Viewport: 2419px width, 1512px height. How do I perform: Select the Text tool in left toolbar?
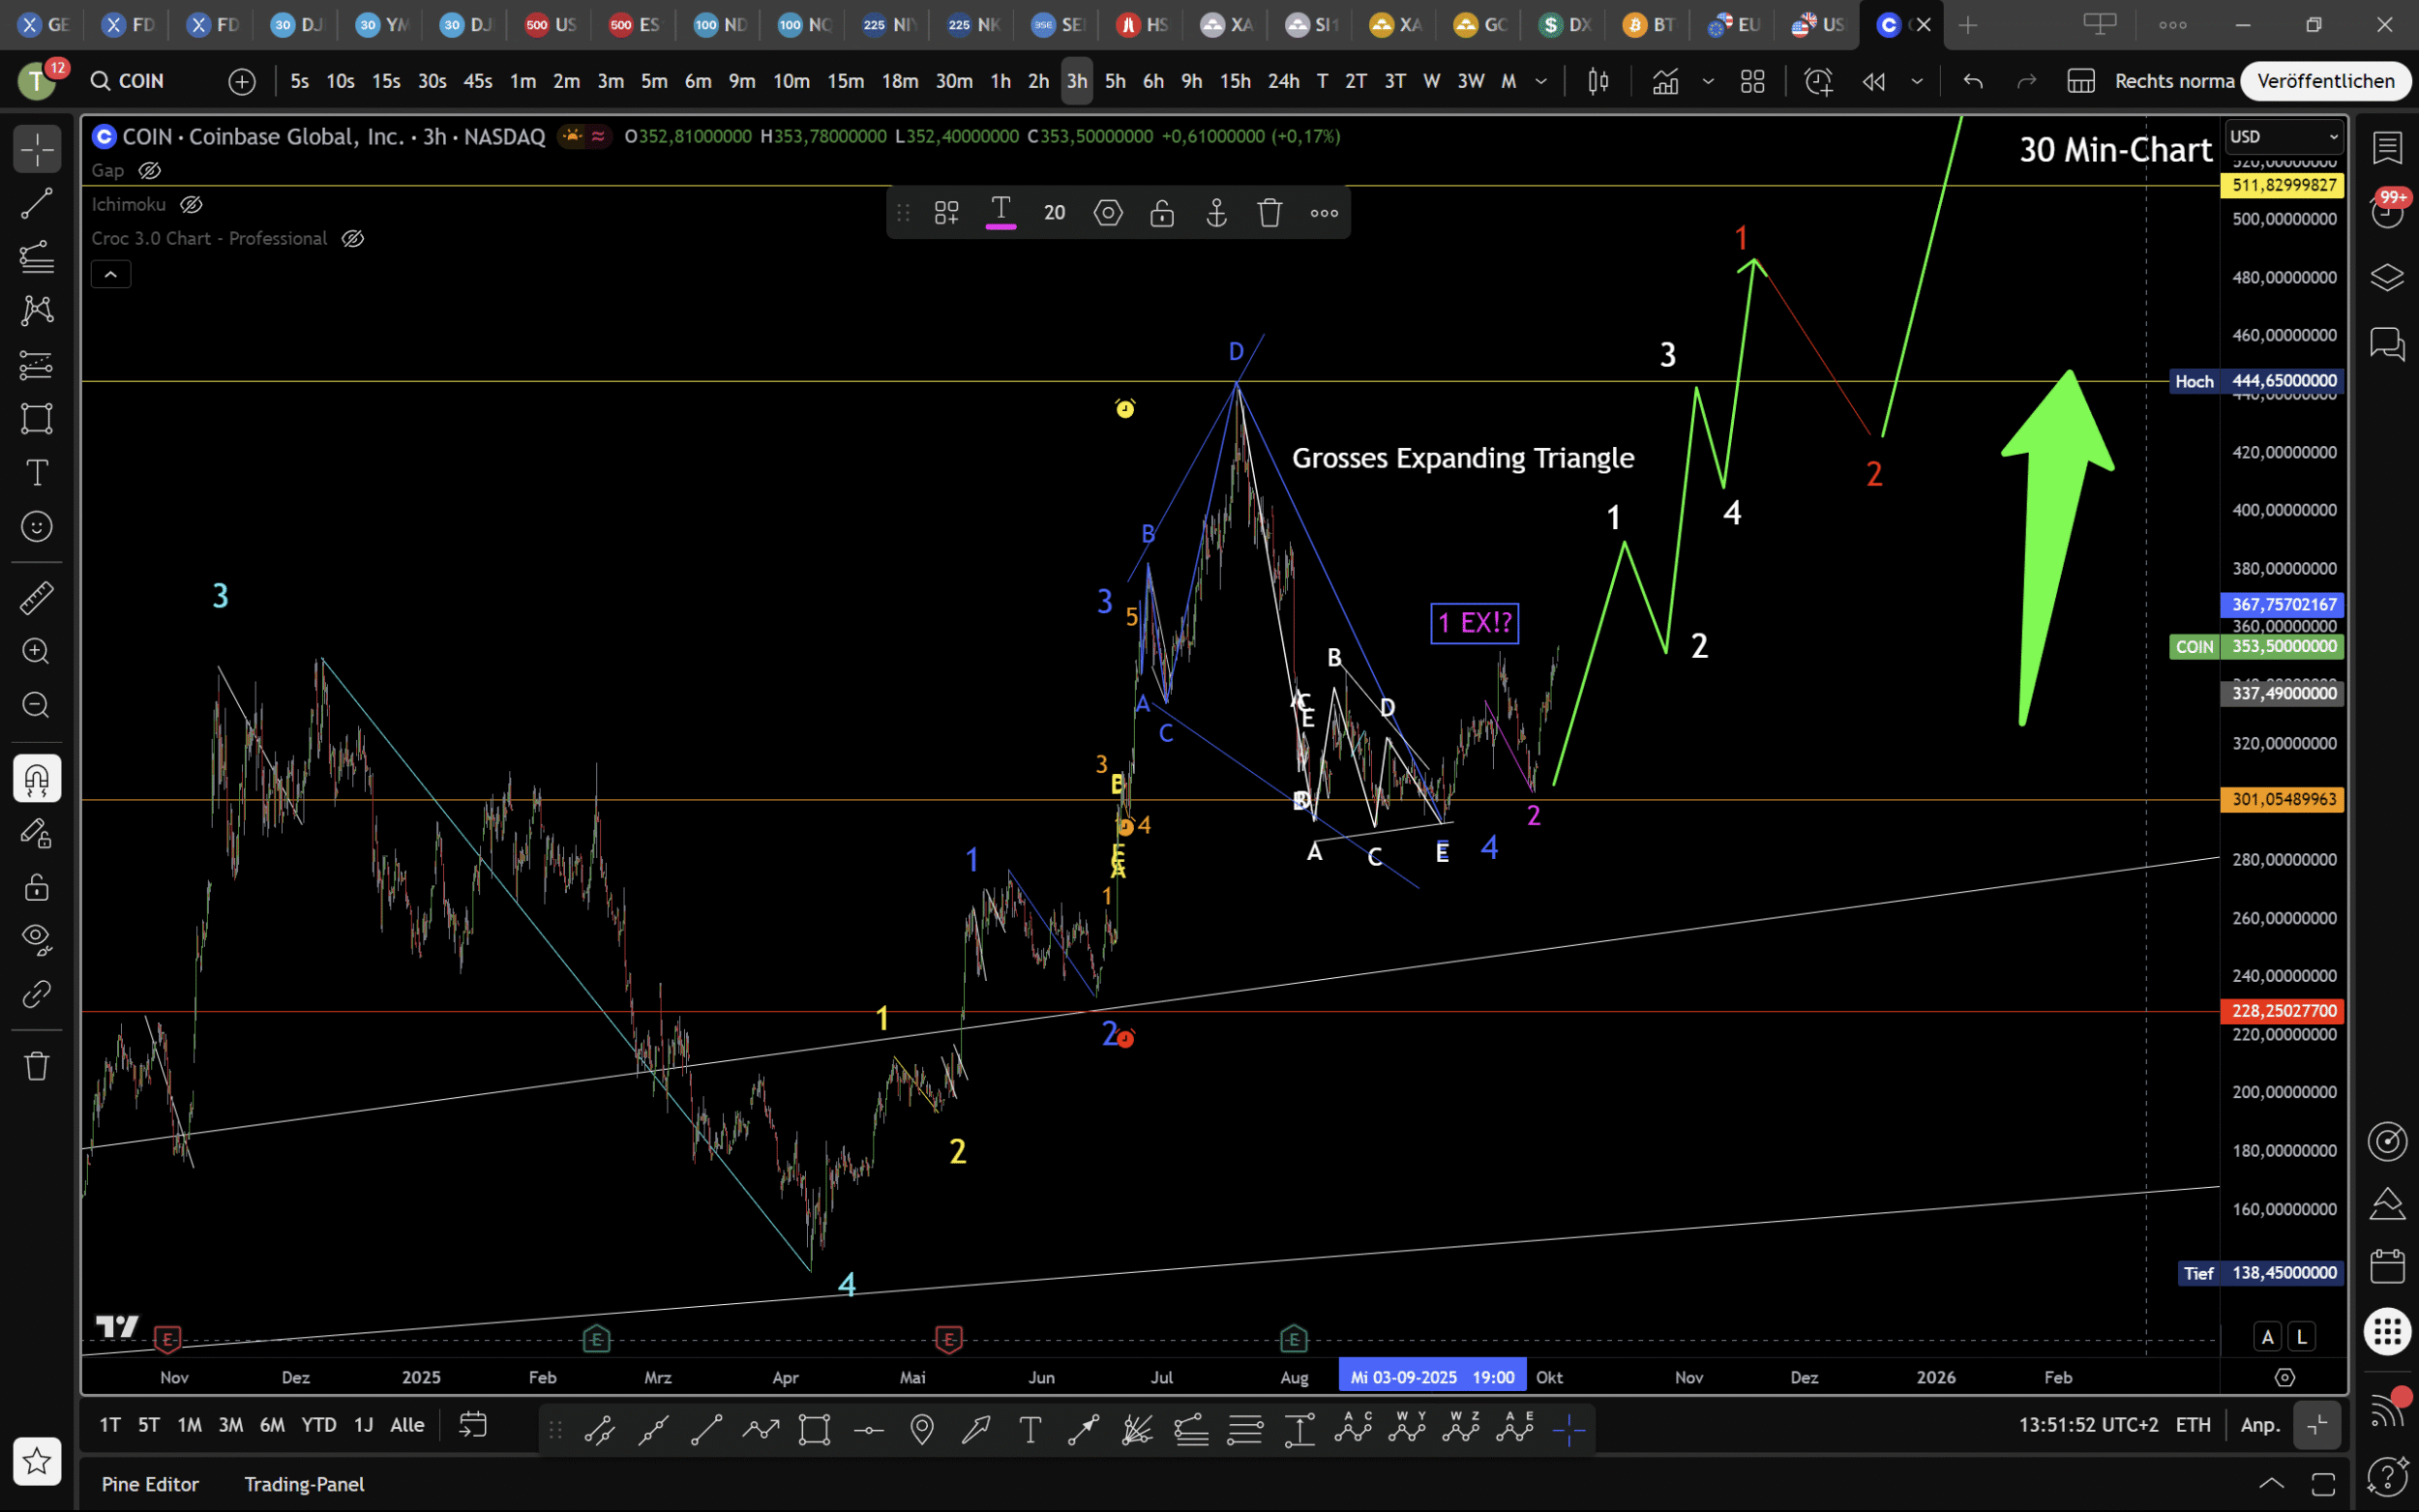pyautogui.click(x=36, y=472)
